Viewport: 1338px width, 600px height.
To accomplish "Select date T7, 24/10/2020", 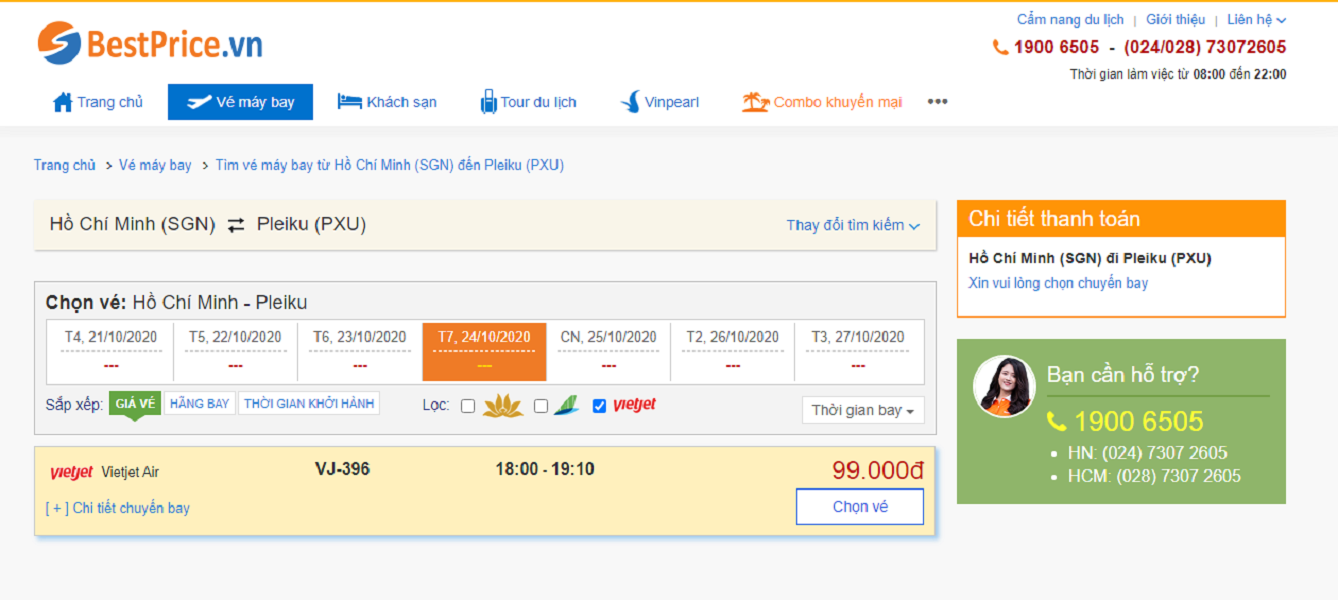I will tap(484, 351).
